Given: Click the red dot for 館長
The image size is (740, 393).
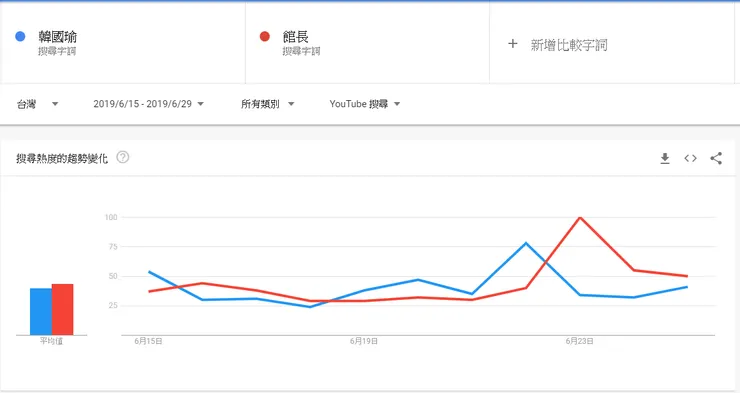Looking at the screenshot, I should pyautogui.click(x=265, y=36).
